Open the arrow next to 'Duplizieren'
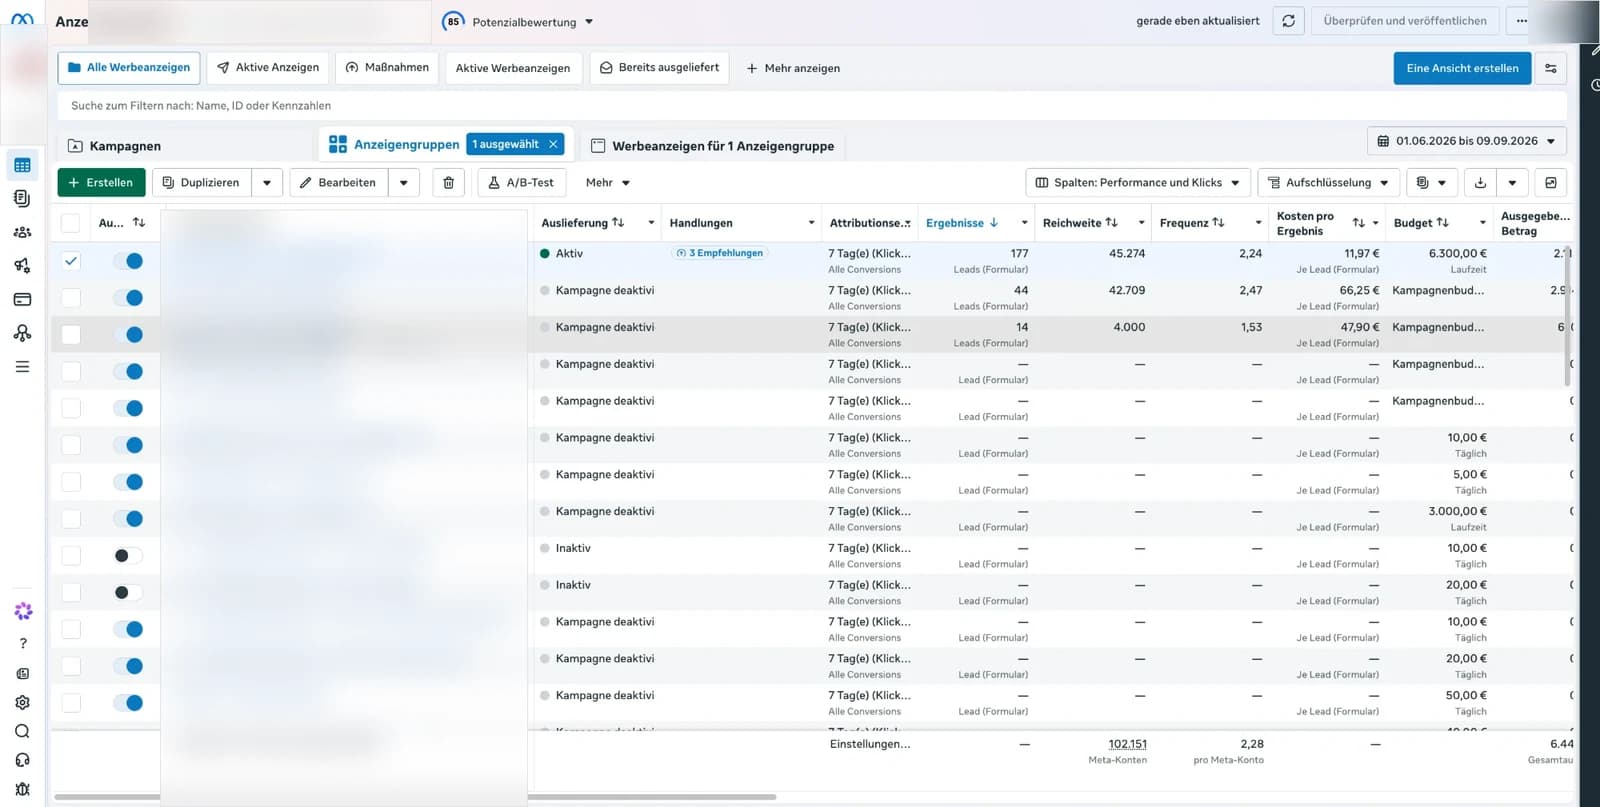This screenshot has width=1600, height=807. pyautogui.click(x=267, y=183)
